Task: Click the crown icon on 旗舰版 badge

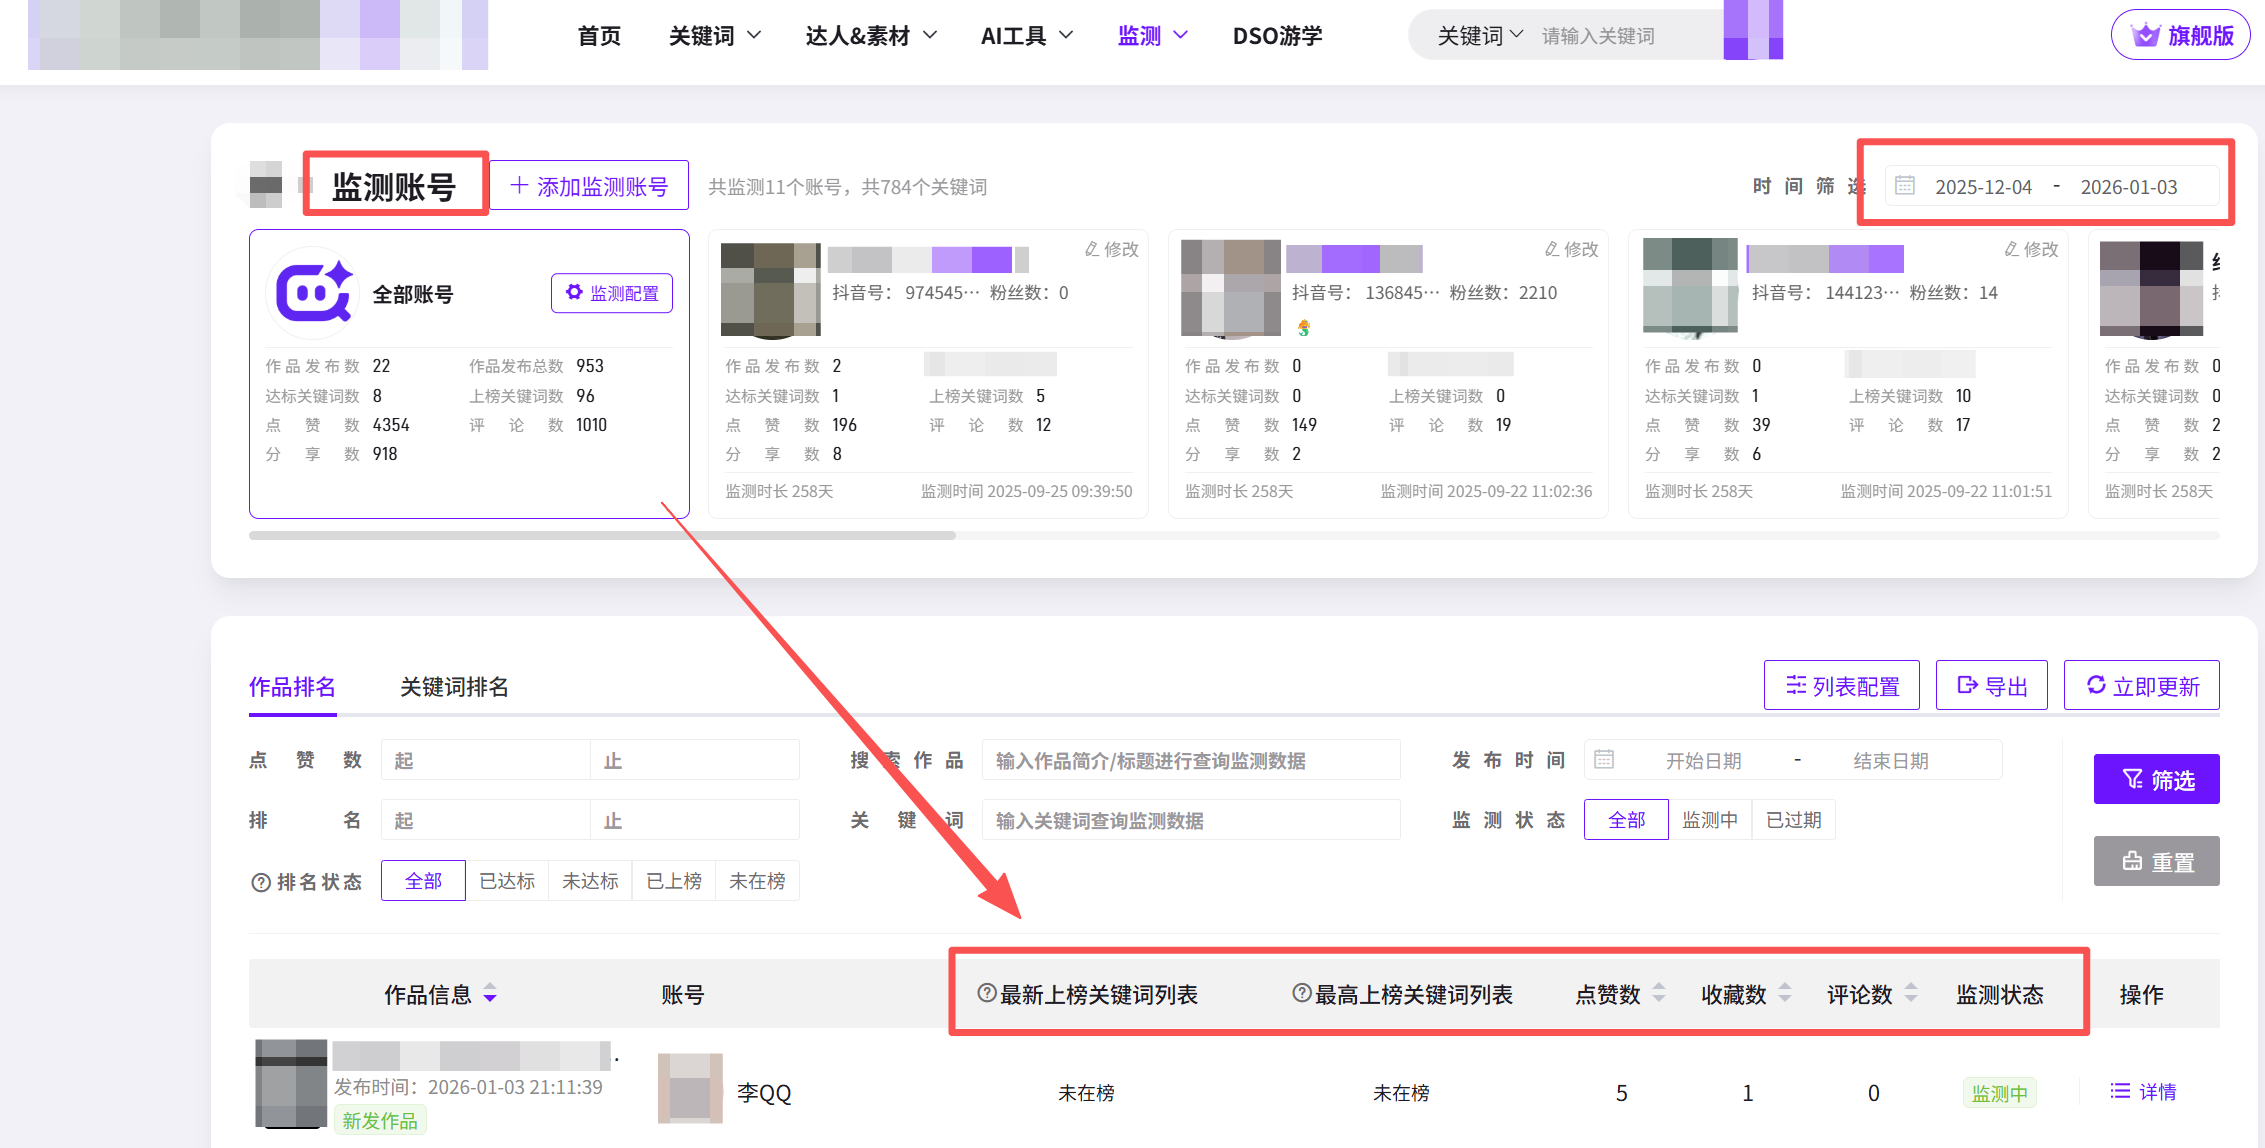Action: [2145, 35]
